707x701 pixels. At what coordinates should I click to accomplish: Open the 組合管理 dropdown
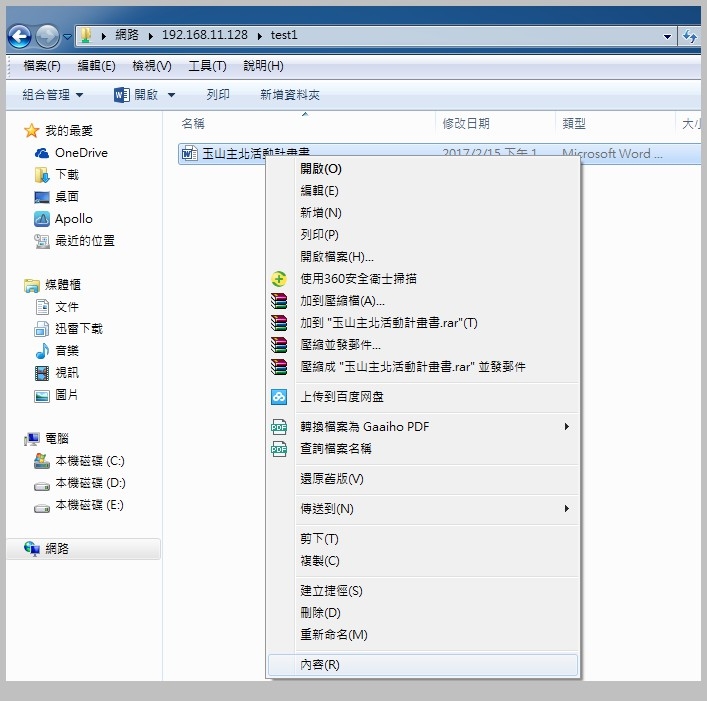(52, 95)
